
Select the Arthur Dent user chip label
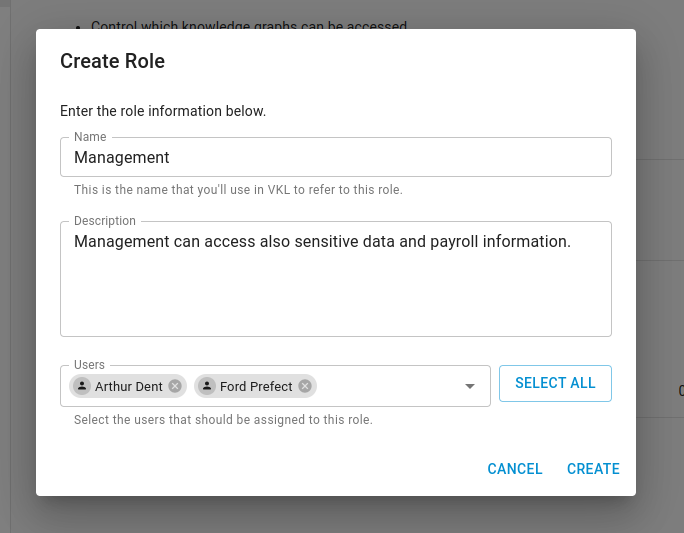click(129, 386)
